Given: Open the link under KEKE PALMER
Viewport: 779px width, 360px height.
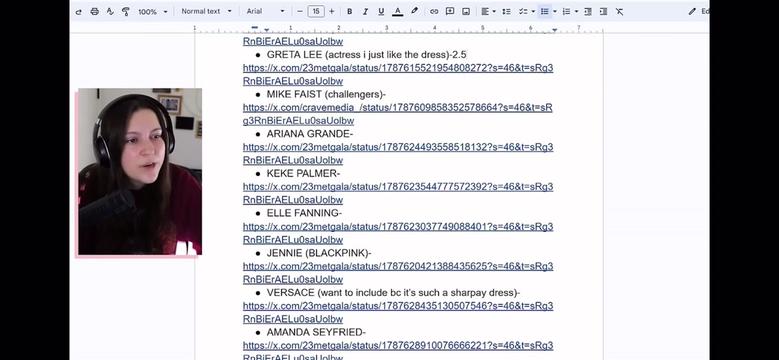Looking at the screenshot, I should tap(398, 193).
